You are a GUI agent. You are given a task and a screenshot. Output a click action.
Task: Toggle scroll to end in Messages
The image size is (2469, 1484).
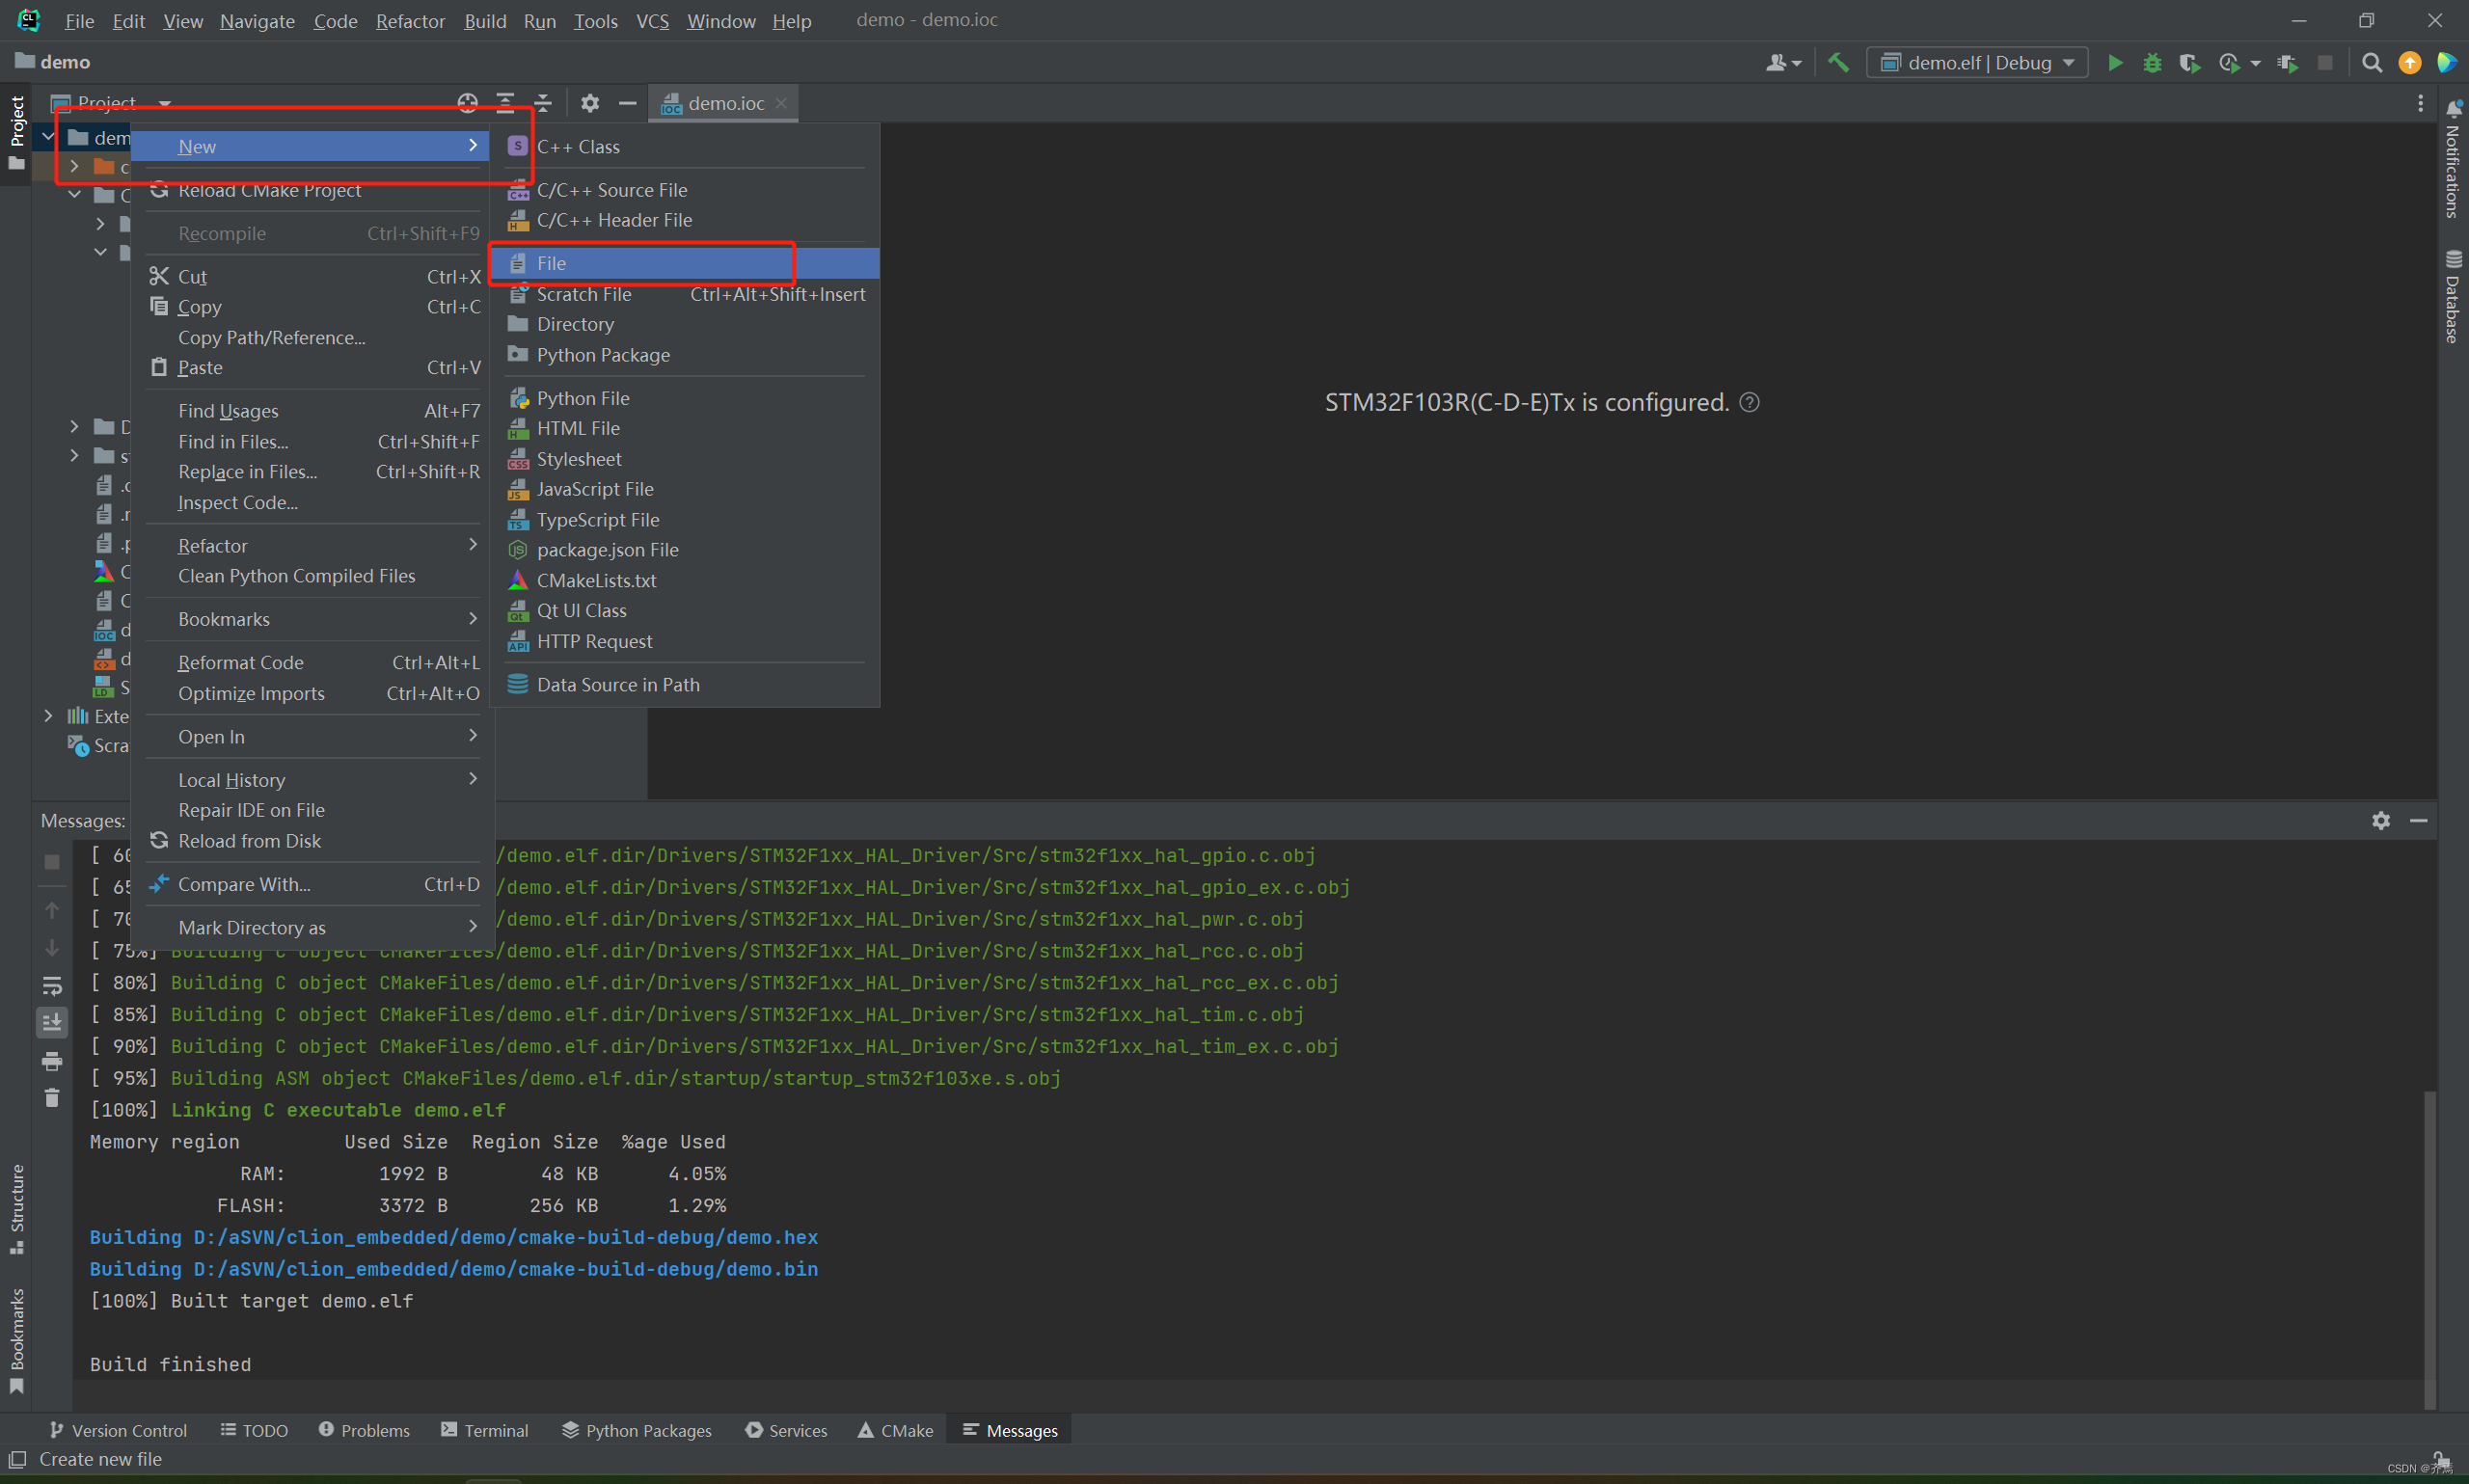coord(52,1022)
